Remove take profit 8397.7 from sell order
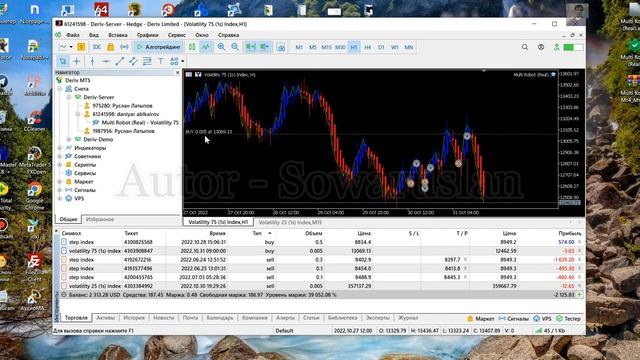The height and width of the screenshot is (360, 640). [465, 260]
